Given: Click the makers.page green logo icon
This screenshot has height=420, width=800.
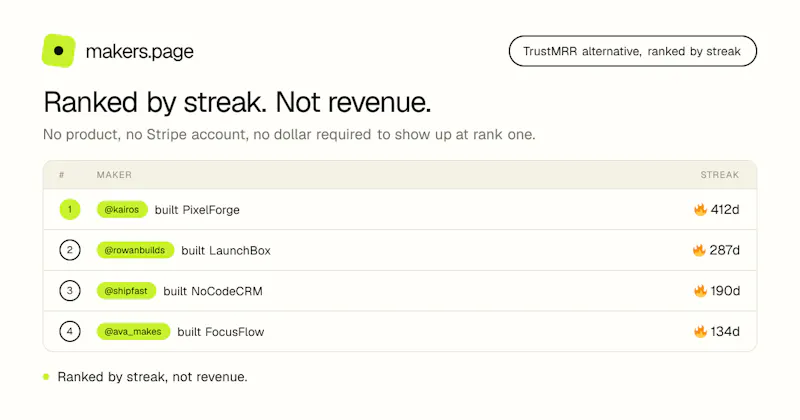Looking at the screenshot, I should 59,51.
